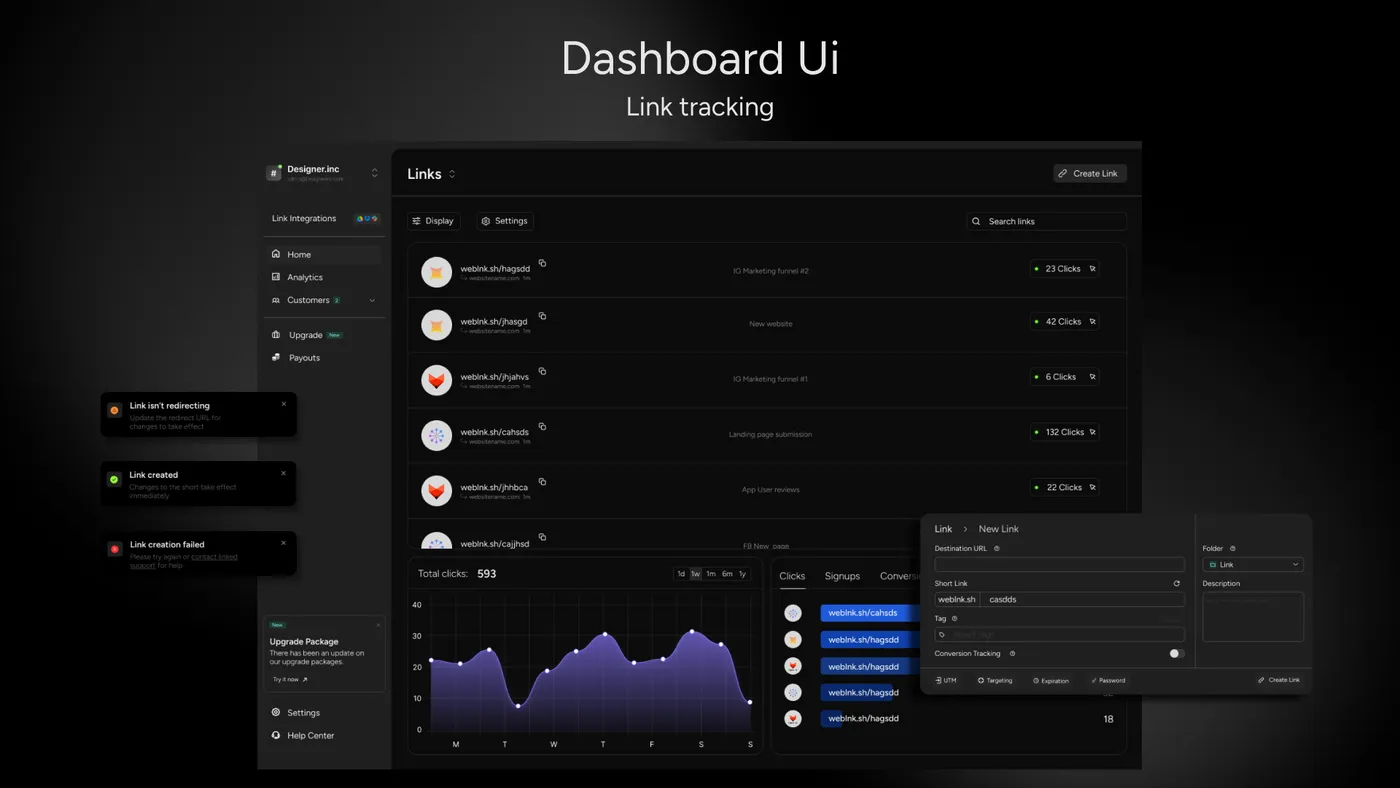Click the Description text area
The height and width of the screenshot is (788, 1400).
click(1253, 616)
